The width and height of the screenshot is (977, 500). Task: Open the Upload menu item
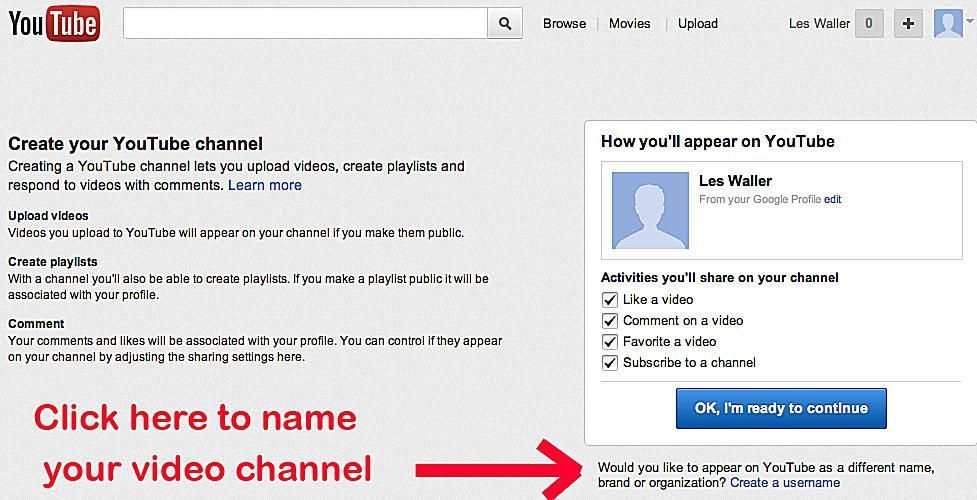tap(698, 24)
